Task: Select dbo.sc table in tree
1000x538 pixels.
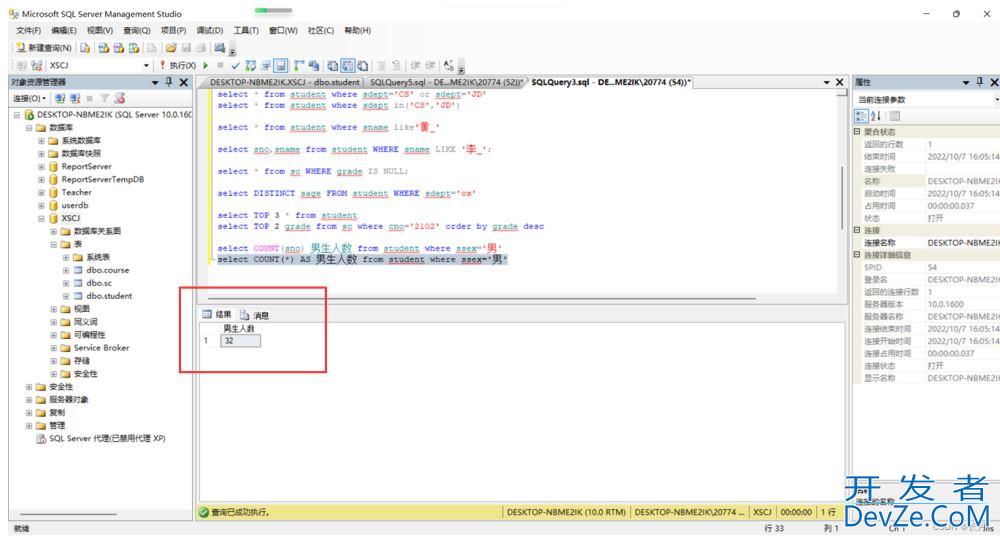Action: 99,283
